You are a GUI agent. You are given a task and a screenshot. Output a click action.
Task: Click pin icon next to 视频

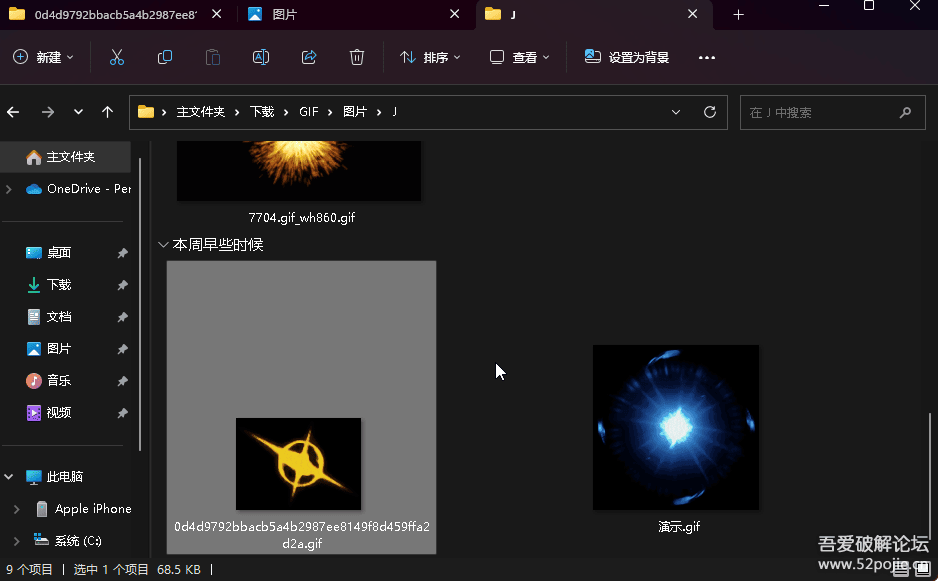click(123, 413)
